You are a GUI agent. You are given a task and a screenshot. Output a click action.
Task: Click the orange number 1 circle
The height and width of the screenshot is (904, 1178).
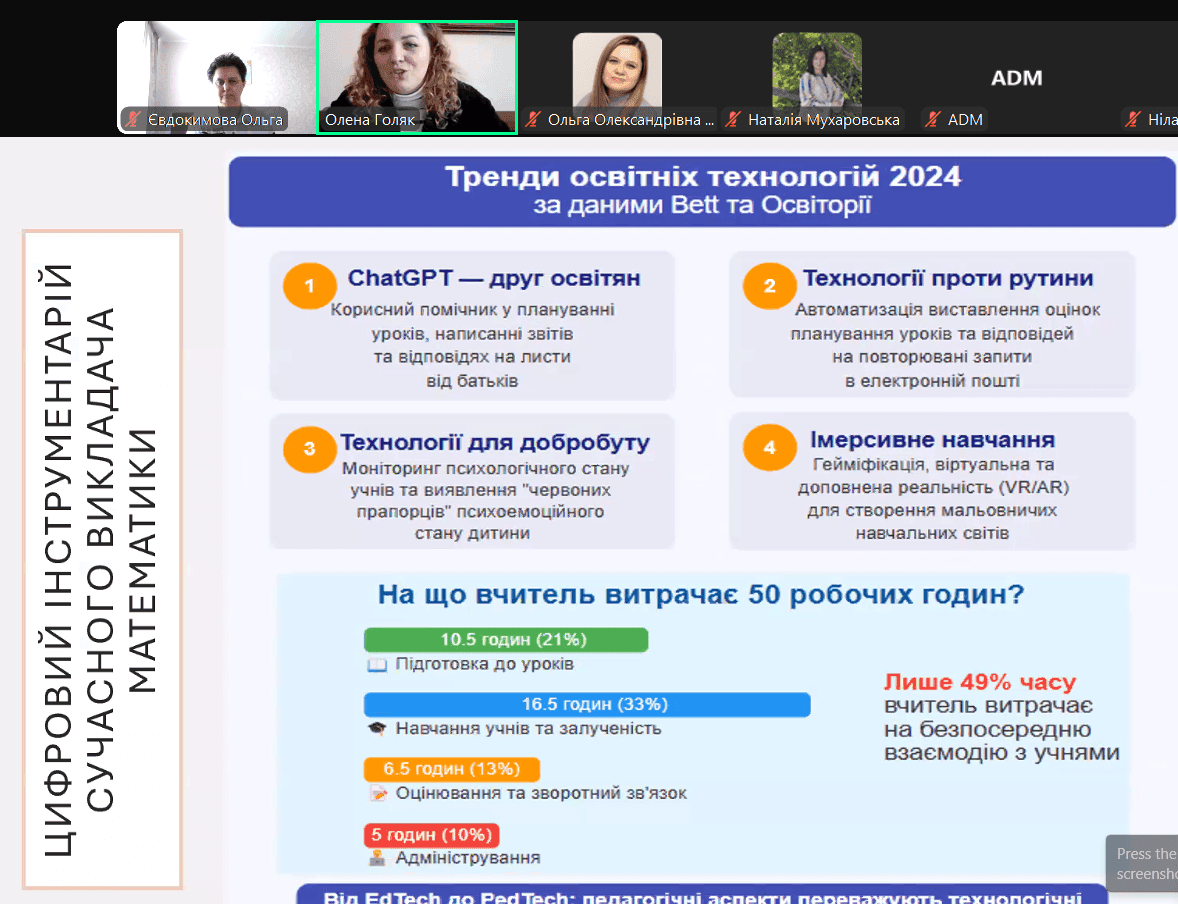pyautogui.click(x=309, y=286)
